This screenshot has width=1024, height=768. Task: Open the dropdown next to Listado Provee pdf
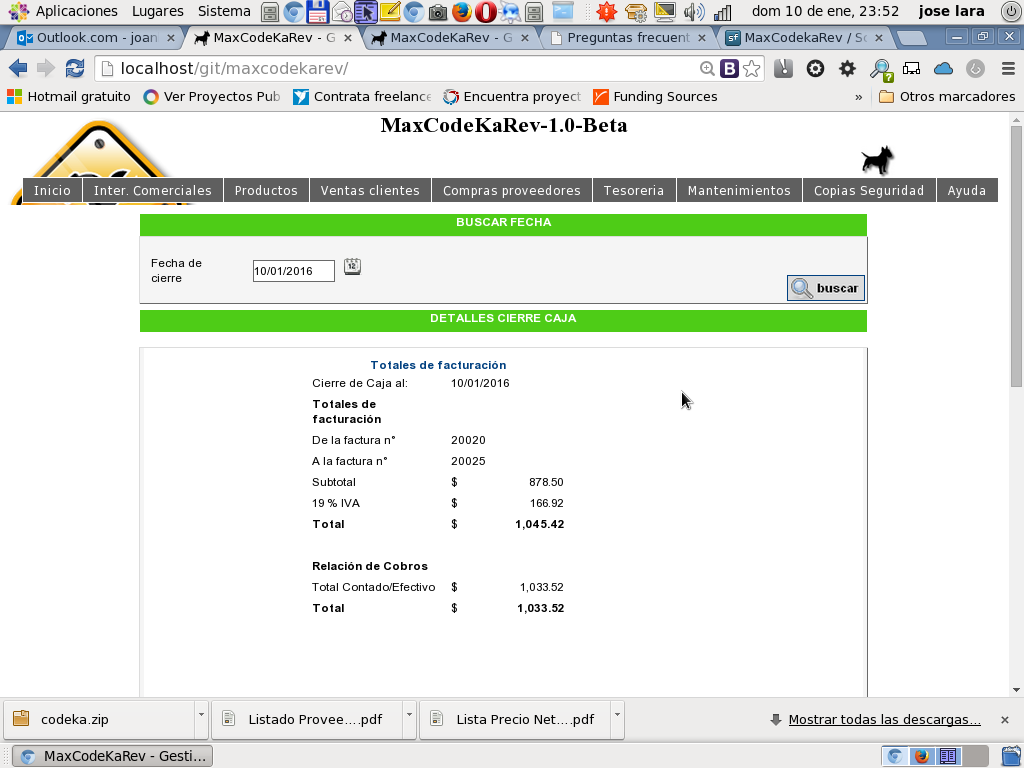click(x=410, y=719)
